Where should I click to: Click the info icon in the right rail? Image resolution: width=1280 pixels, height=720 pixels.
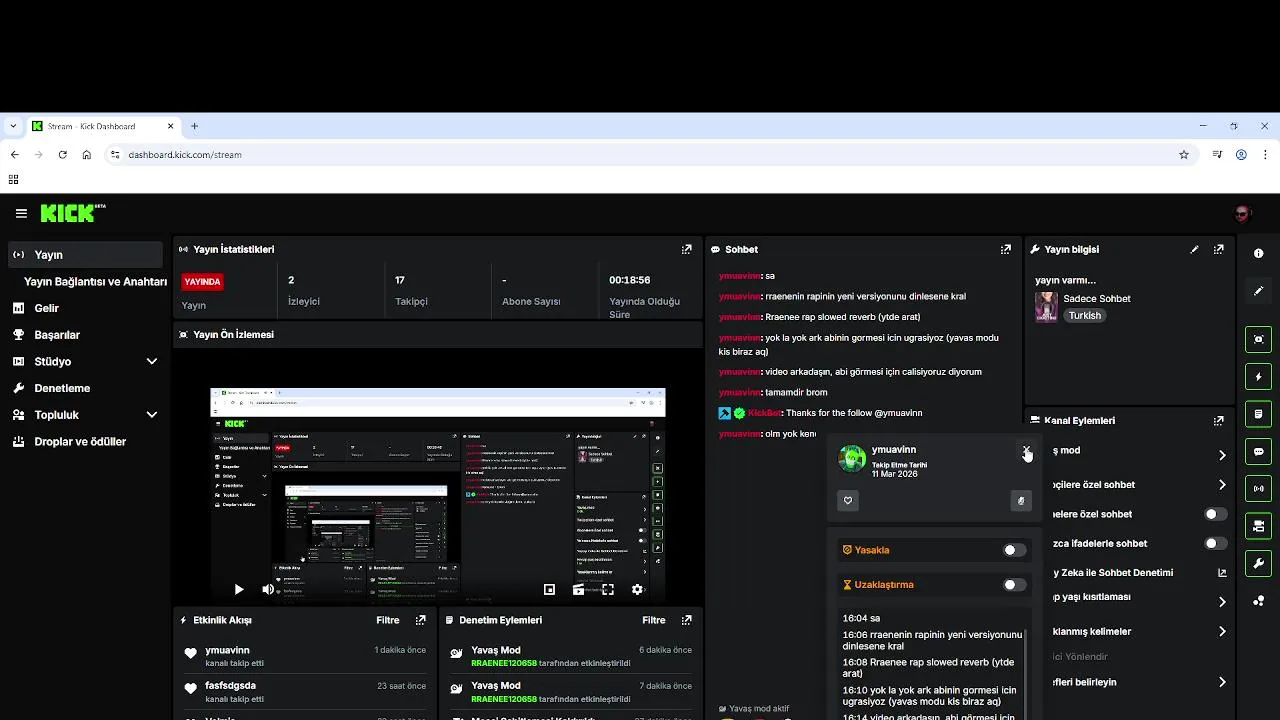point(1259,254)
